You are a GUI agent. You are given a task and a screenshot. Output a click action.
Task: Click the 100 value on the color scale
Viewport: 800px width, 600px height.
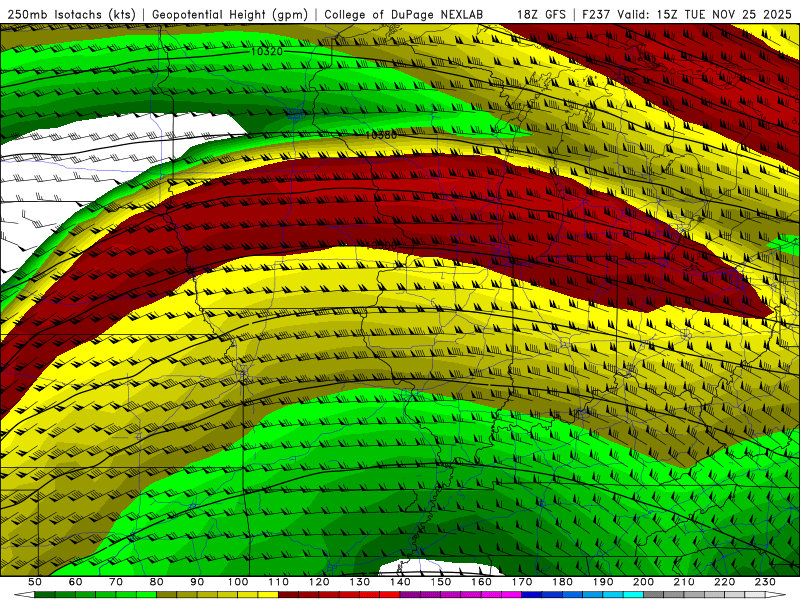point(238,582)
